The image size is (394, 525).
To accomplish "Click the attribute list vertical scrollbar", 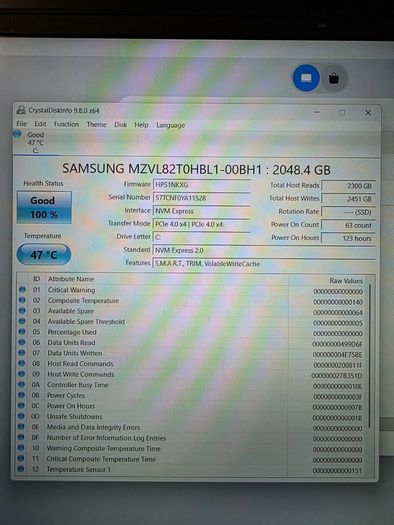I will tap(370, 356).
